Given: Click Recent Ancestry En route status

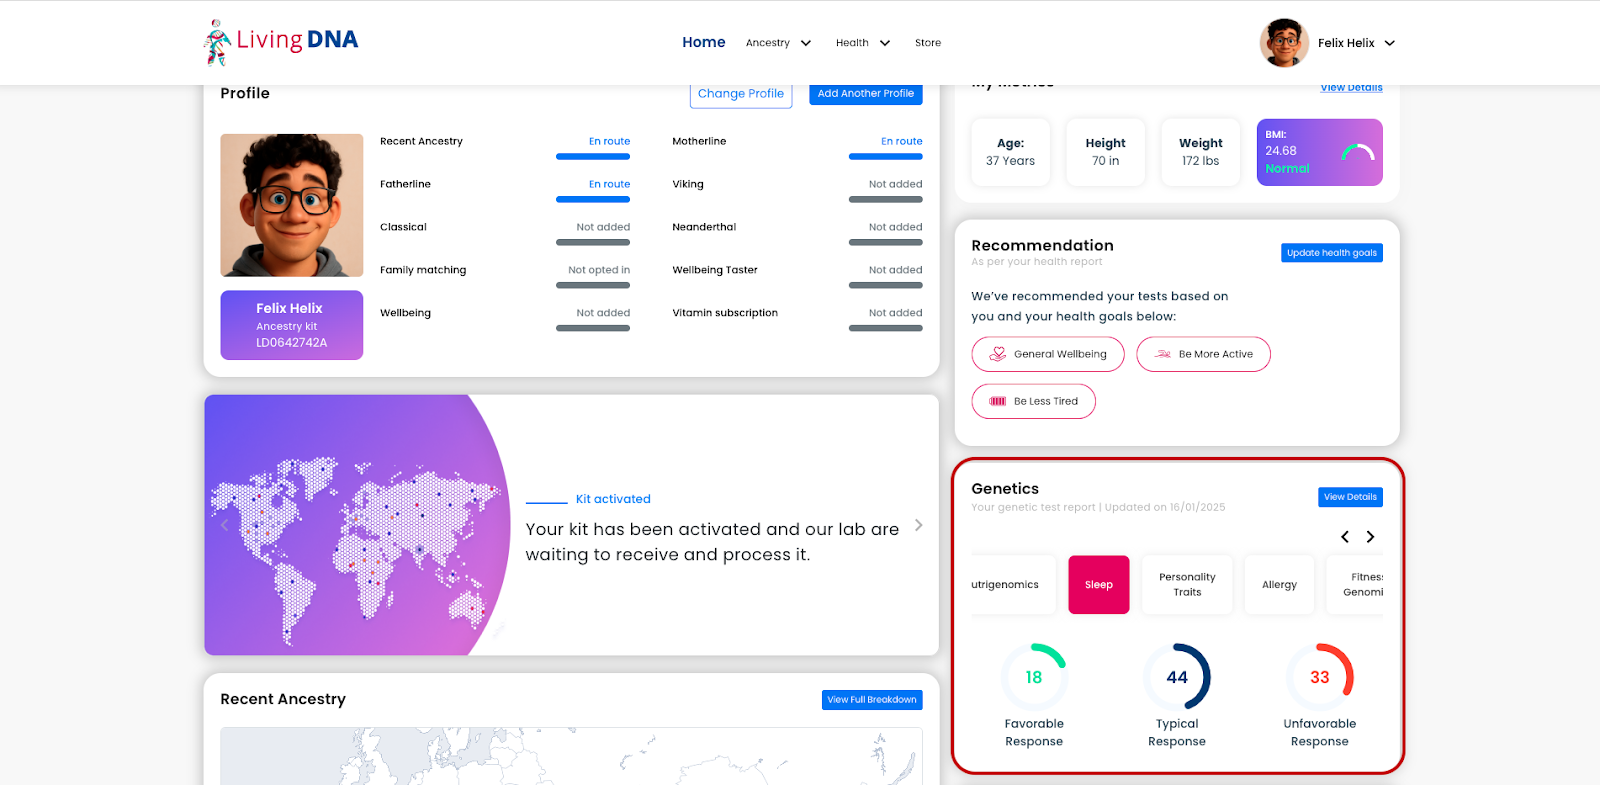Looking at the screenshot, I should (x=609, y=141).
